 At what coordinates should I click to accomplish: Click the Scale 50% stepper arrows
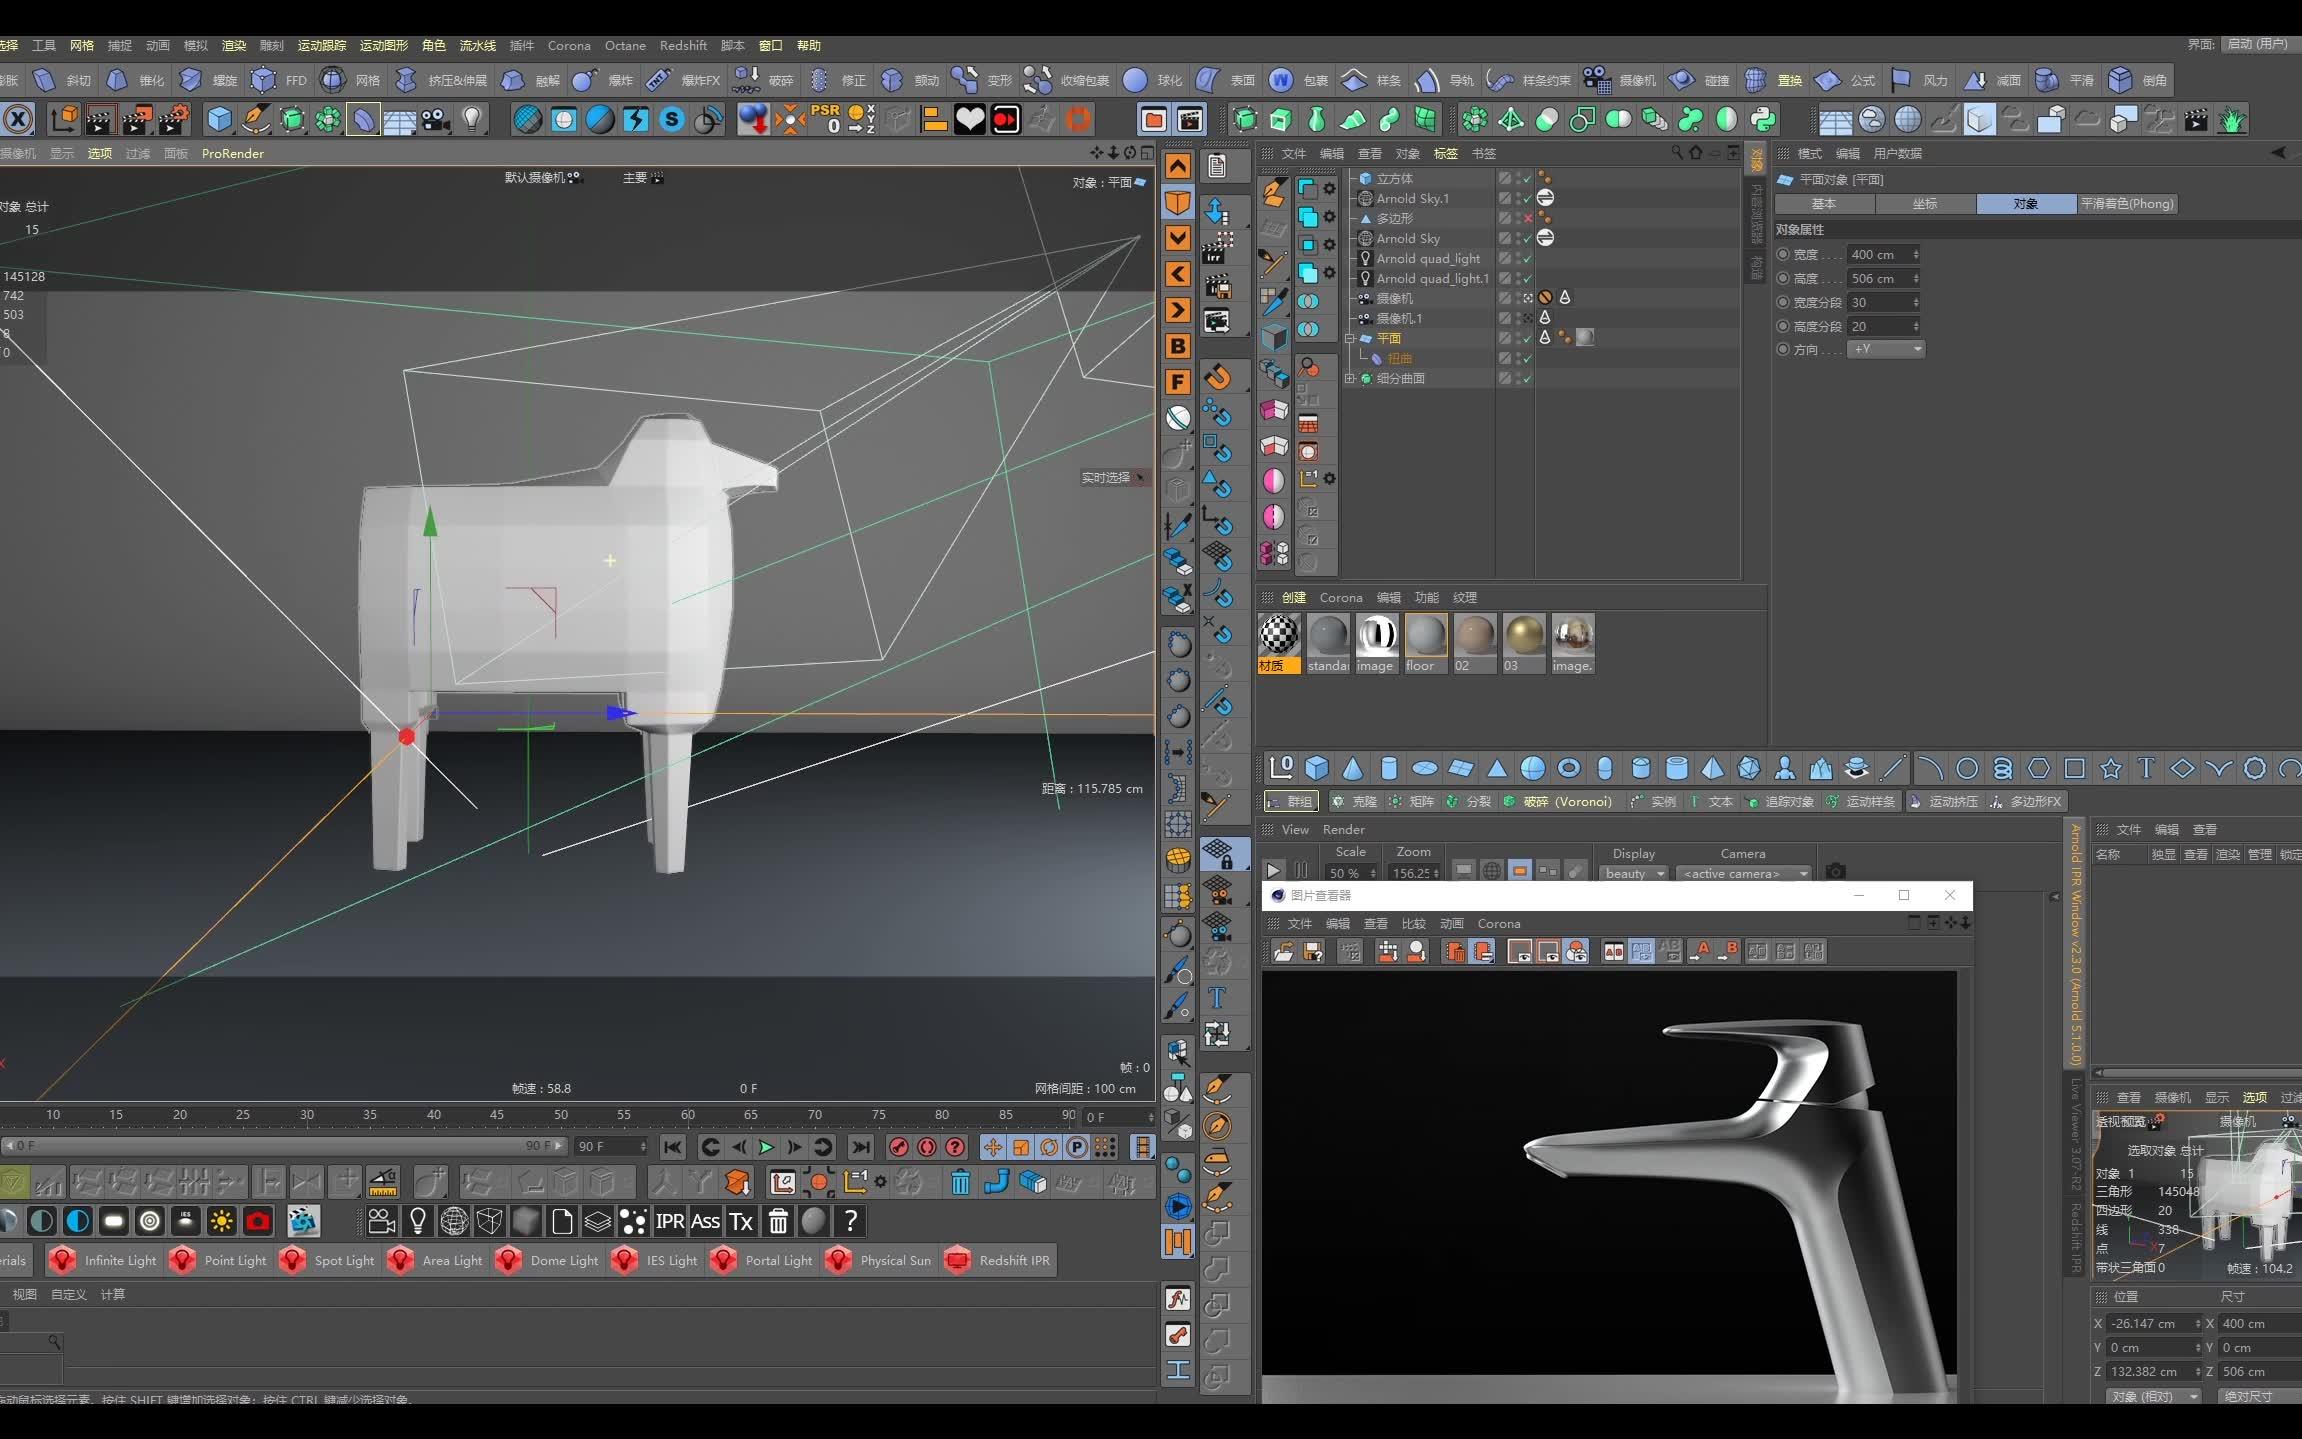(1373, 873)
